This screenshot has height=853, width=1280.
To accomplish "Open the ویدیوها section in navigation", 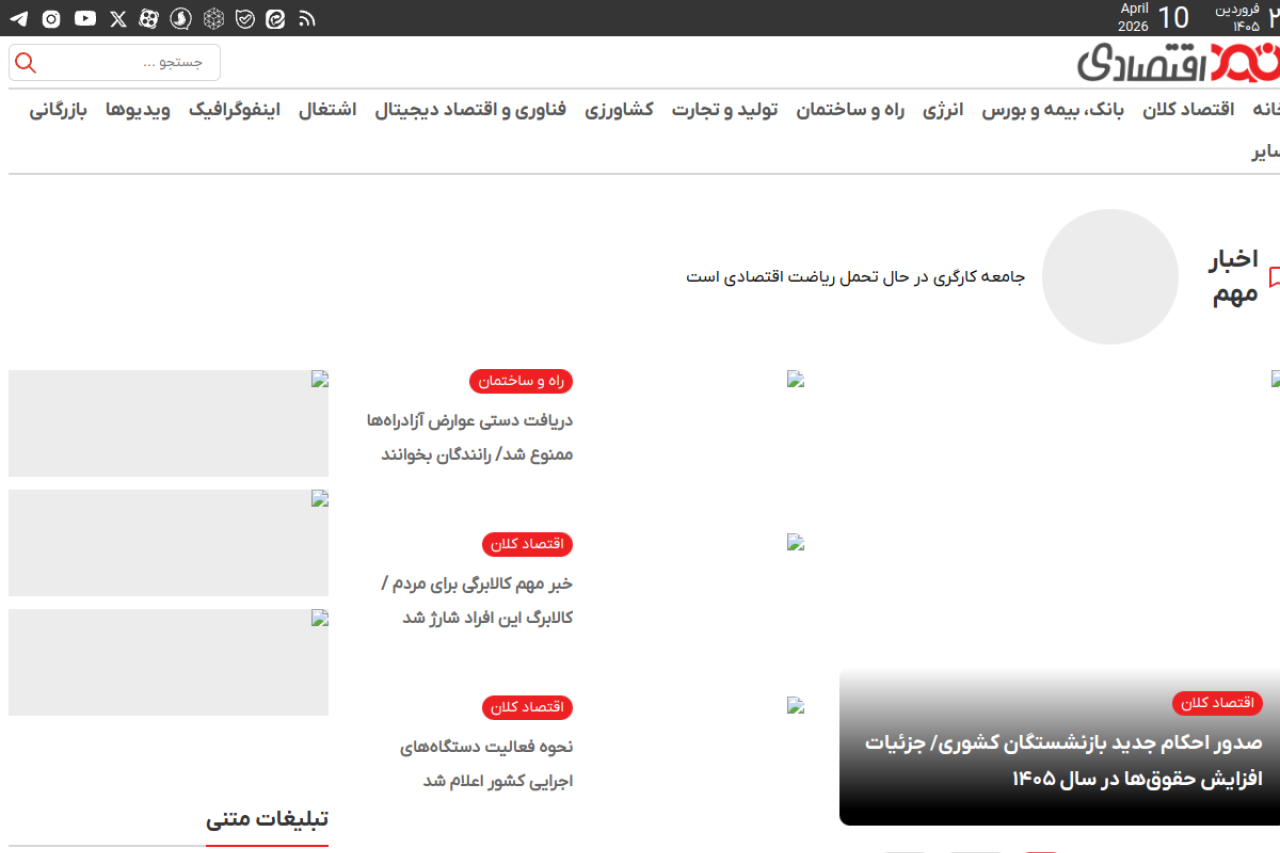I will click(137, 110).
